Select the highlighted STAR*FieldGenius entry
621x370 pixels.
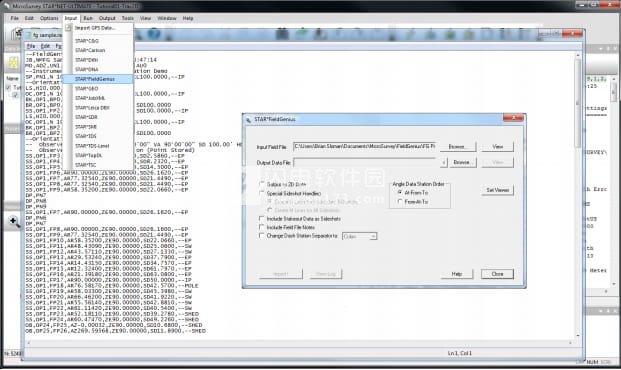pos(98,79)
